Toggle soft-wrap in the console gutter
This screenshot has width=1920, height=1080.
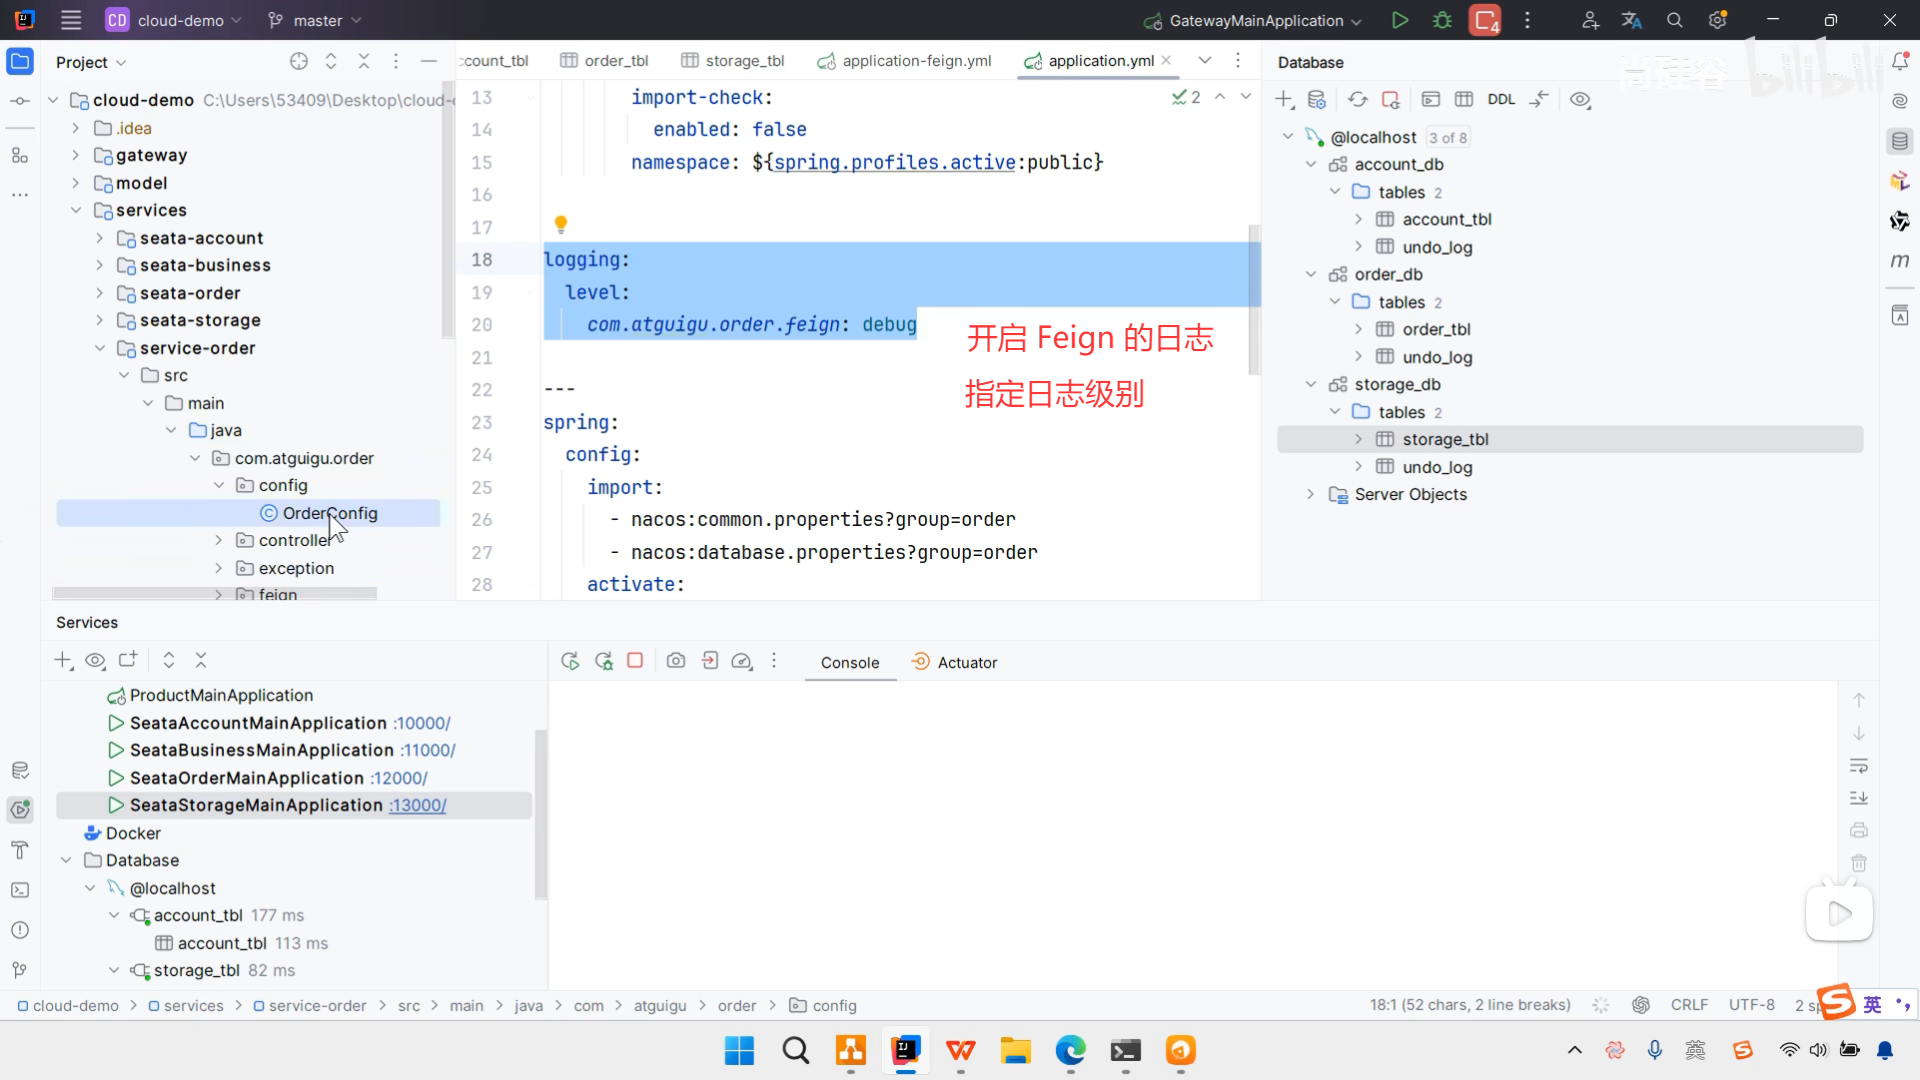point(1858,766)
